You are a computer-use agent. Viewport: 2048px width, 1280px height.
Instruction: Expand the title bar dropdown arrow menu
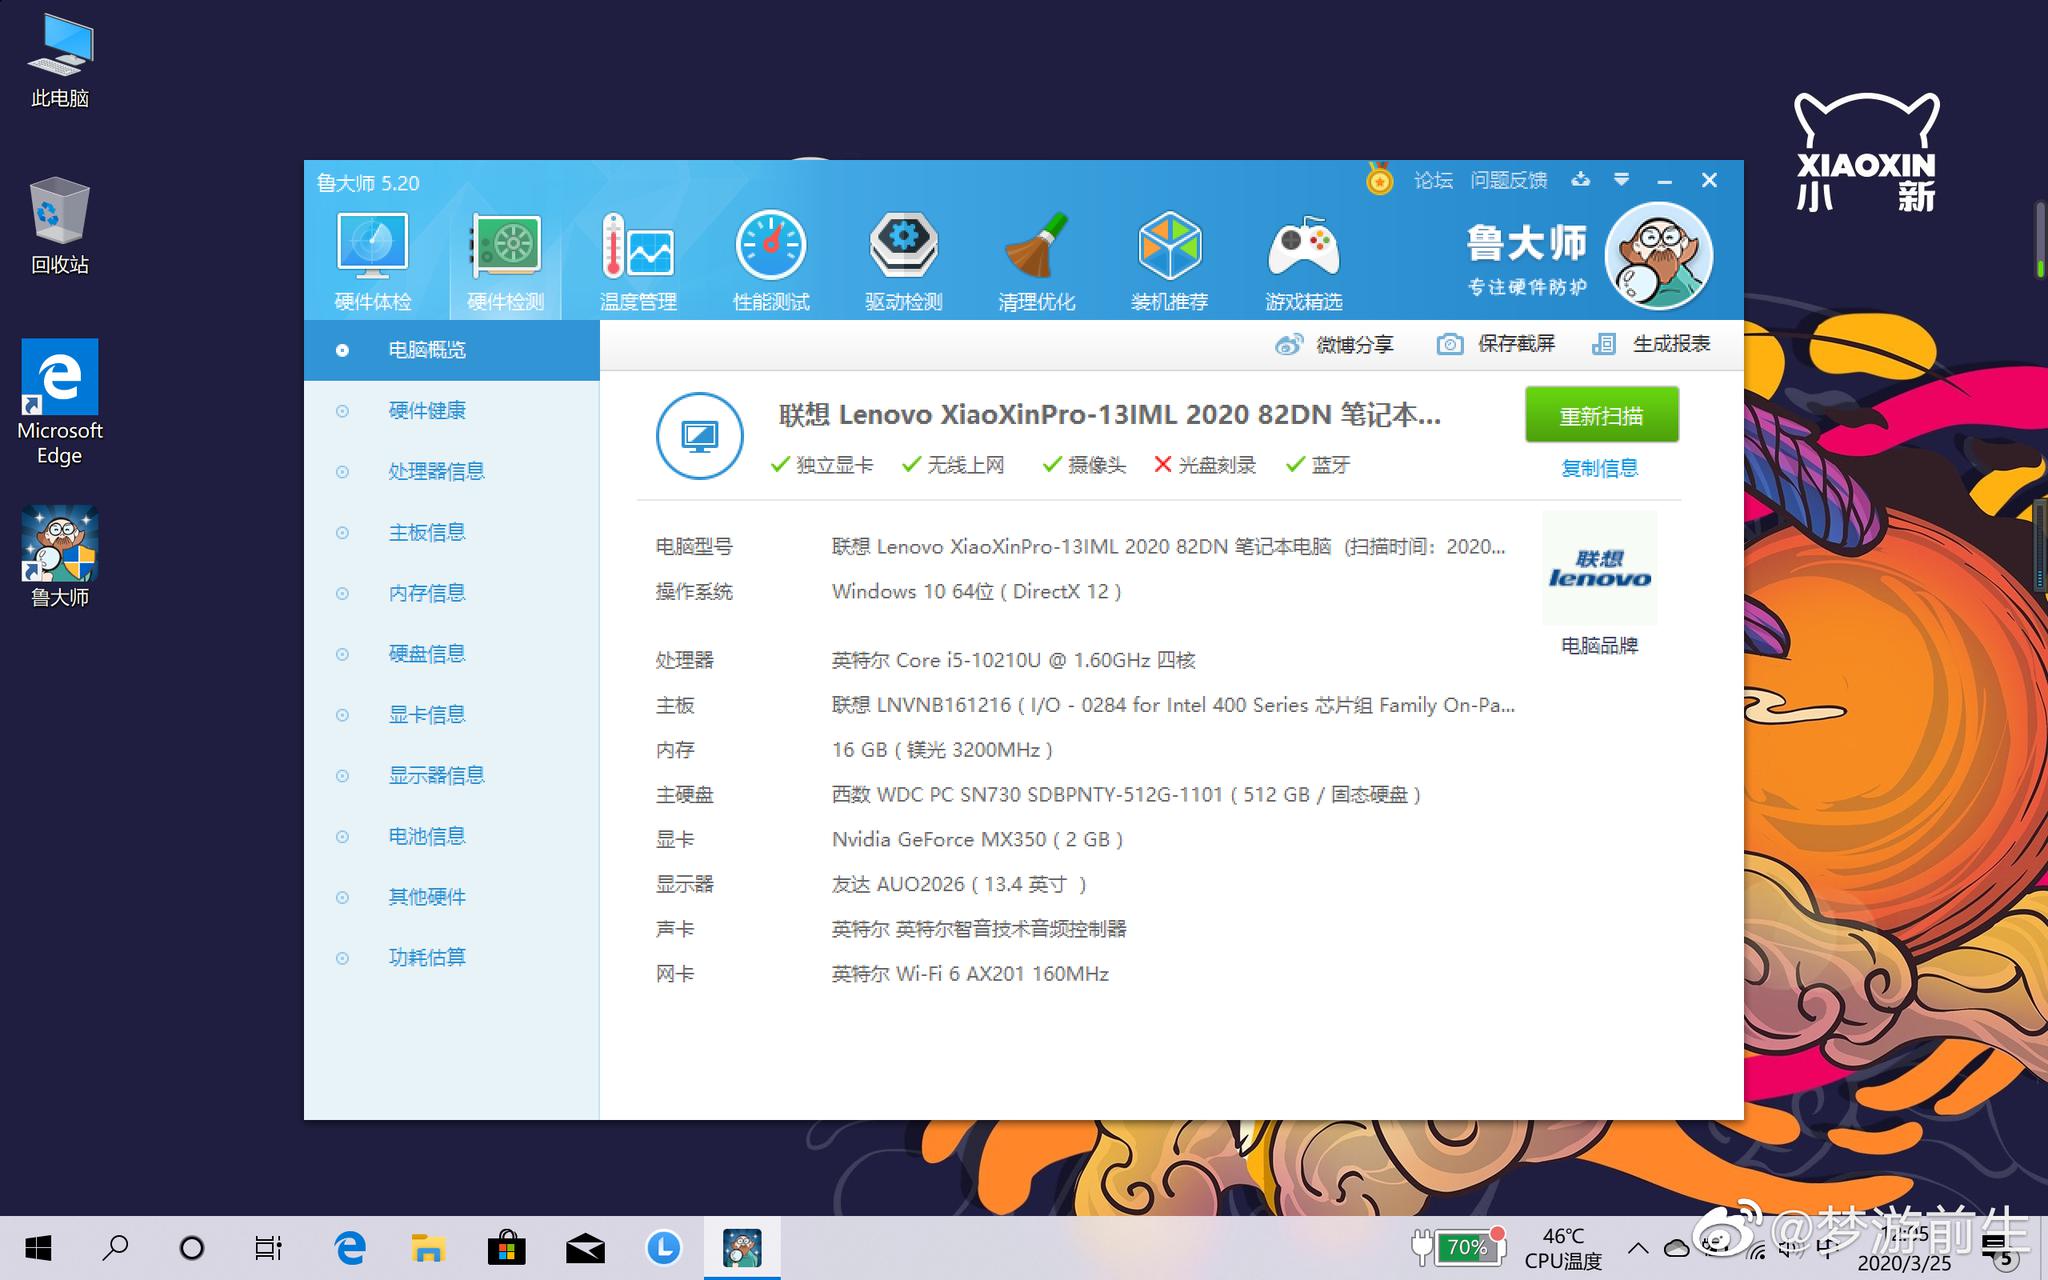(x=1622, y=180)
